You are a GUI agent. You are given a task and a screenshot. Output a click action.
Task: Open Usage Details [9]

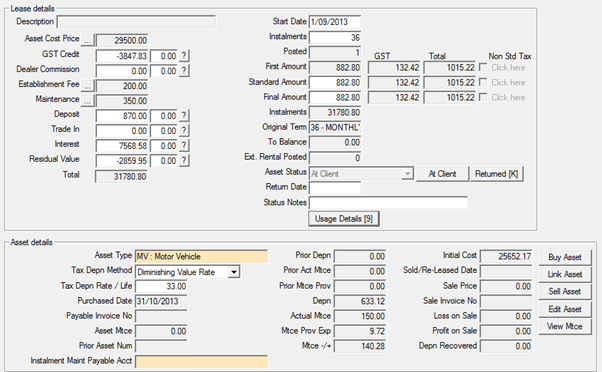click(344, 219)
